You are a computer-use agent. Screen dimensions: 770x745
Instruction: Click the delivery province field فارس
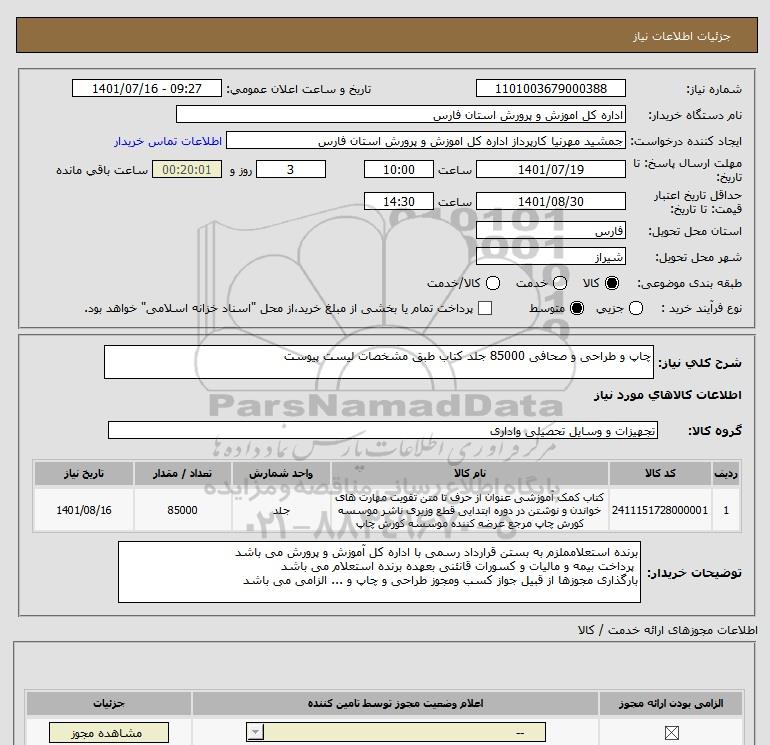[x=550, y=230]
